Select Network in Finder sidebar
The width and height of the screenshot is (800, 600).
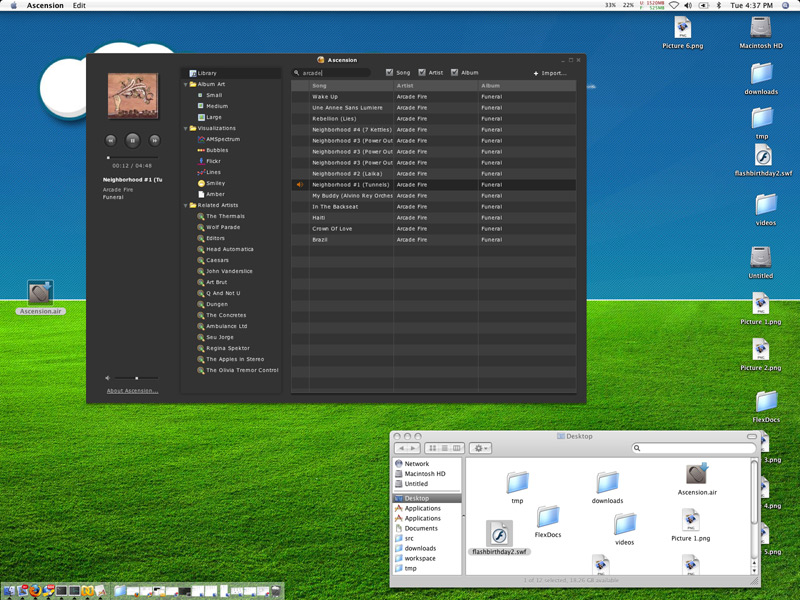point(428,464)
